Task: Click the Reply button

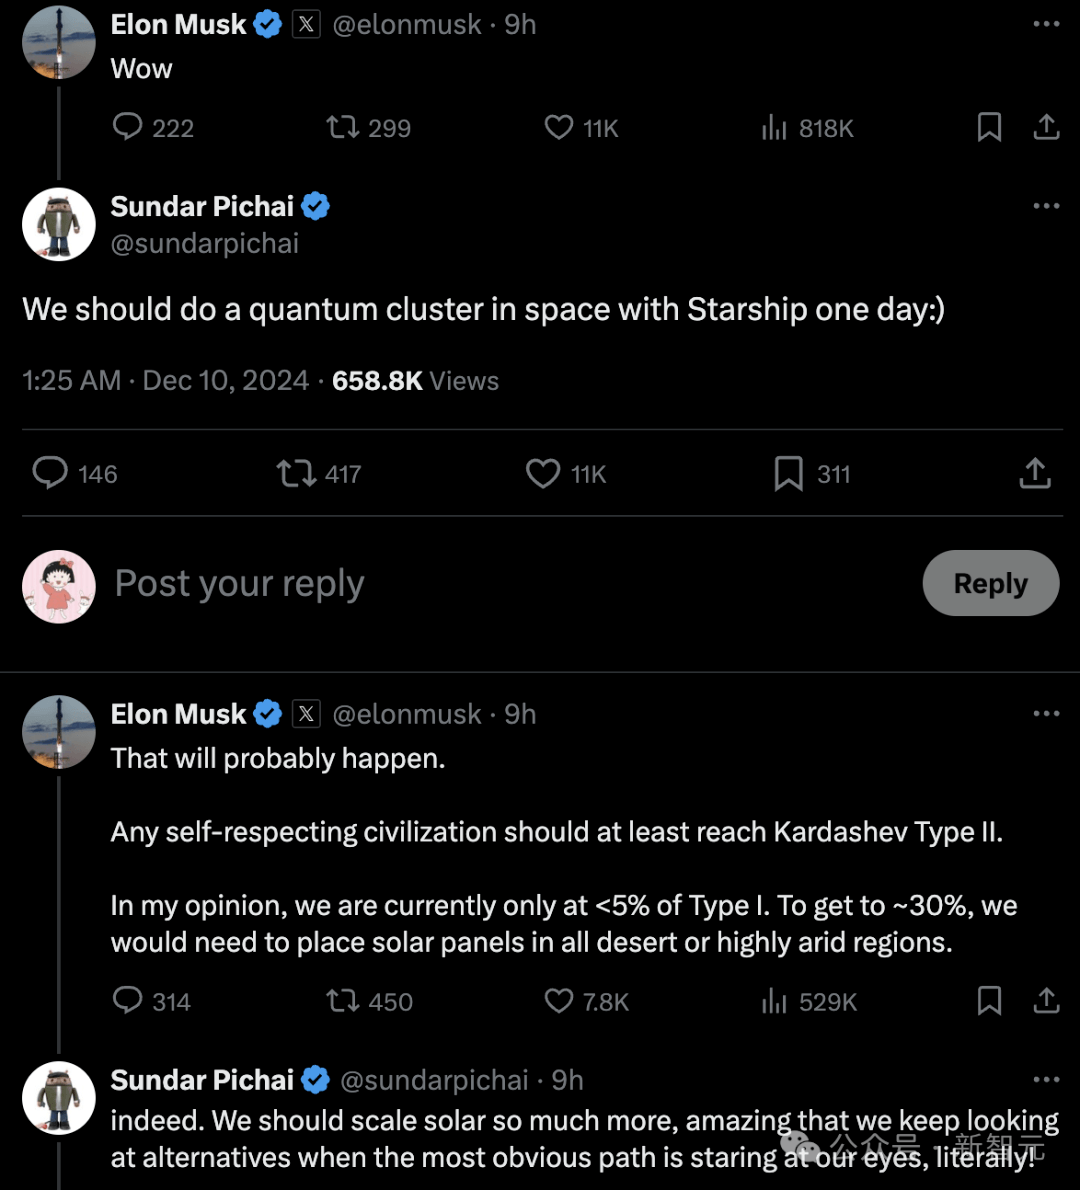Action: click(x=990, y=583)
